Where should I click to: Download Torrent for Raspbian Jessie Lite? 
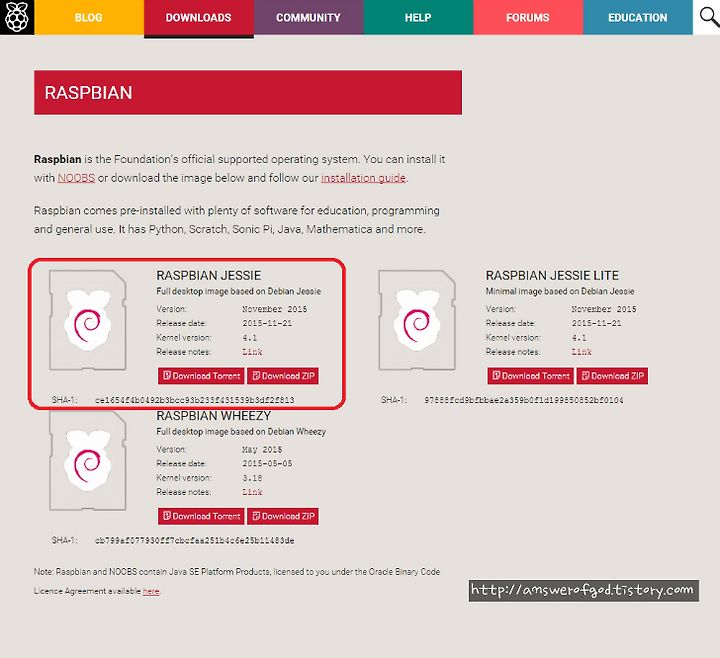point(530,376)
